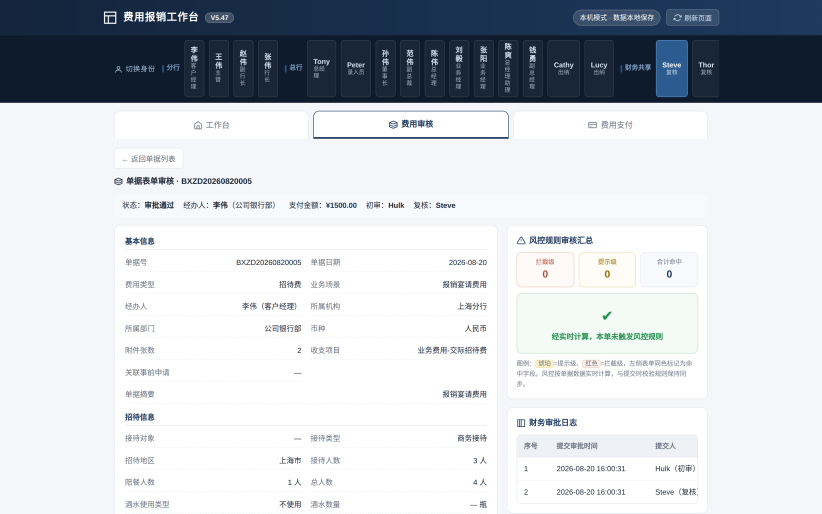Click 酒水使用类型 value 不使用
Screen dimensions: 822x514
[x=290, y=505]
